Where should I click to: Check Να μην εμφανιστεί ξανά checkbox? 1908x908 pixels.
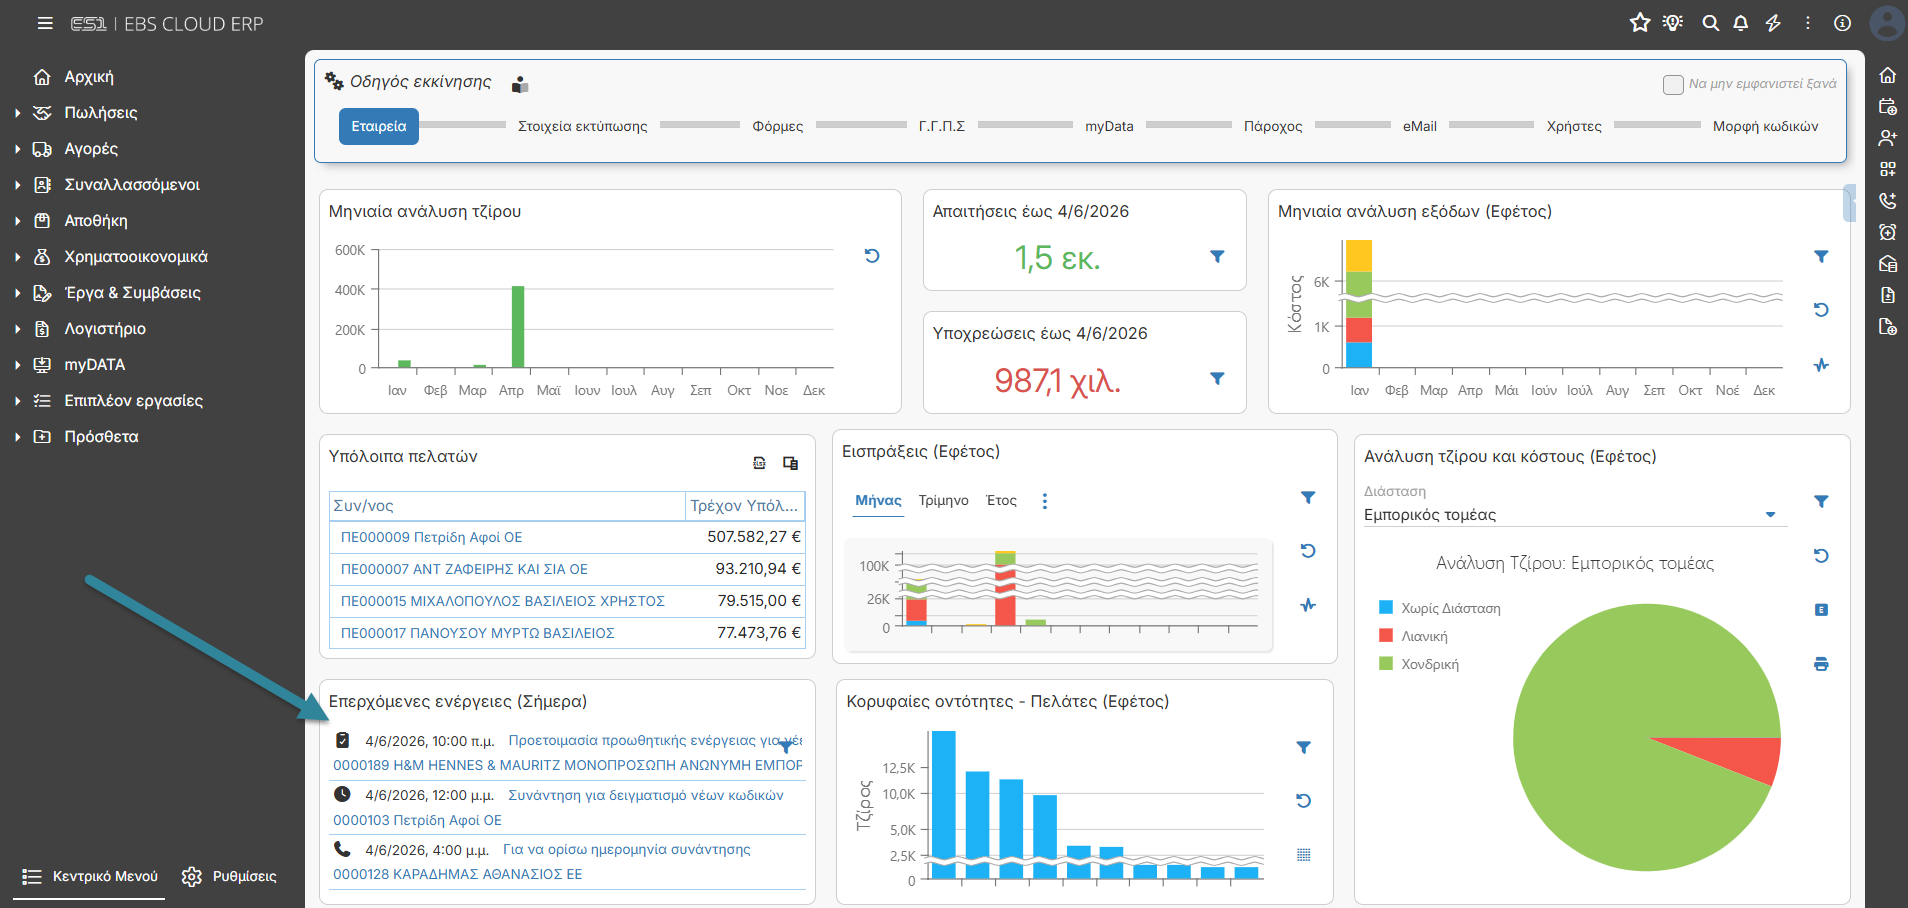(x=1673, y=85)
